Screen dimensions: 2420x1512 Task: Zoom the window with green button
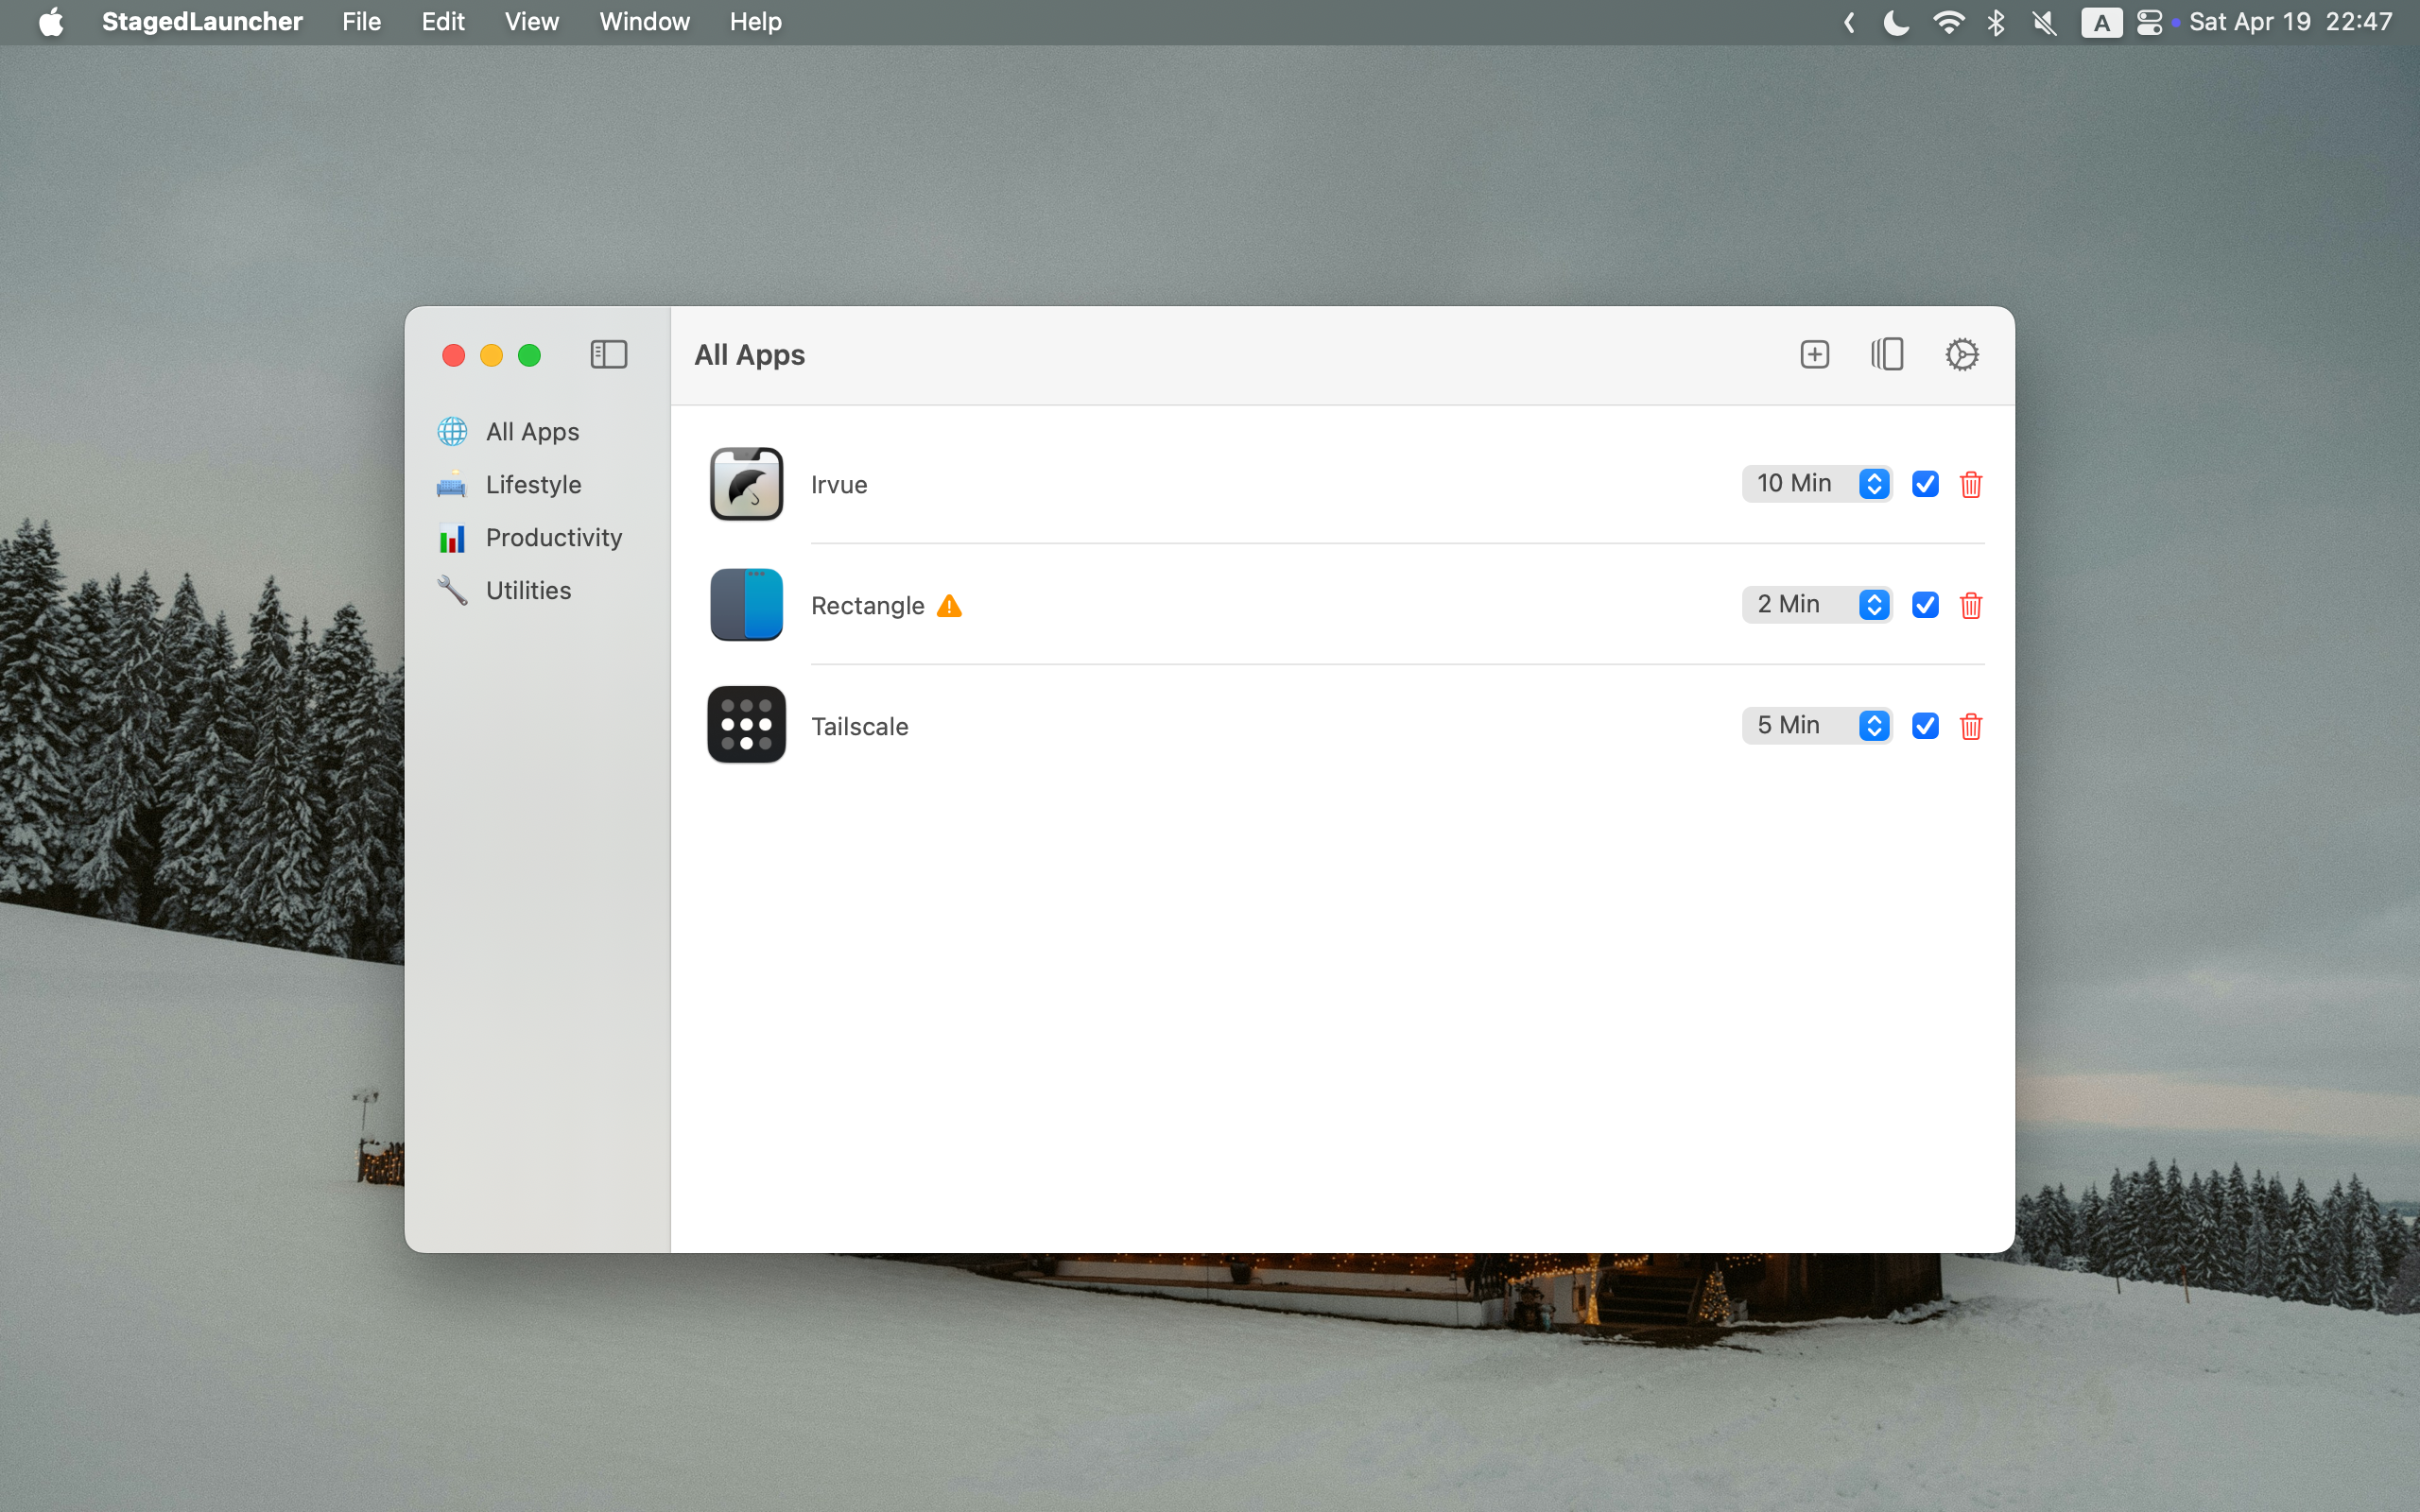coord(529,355)
